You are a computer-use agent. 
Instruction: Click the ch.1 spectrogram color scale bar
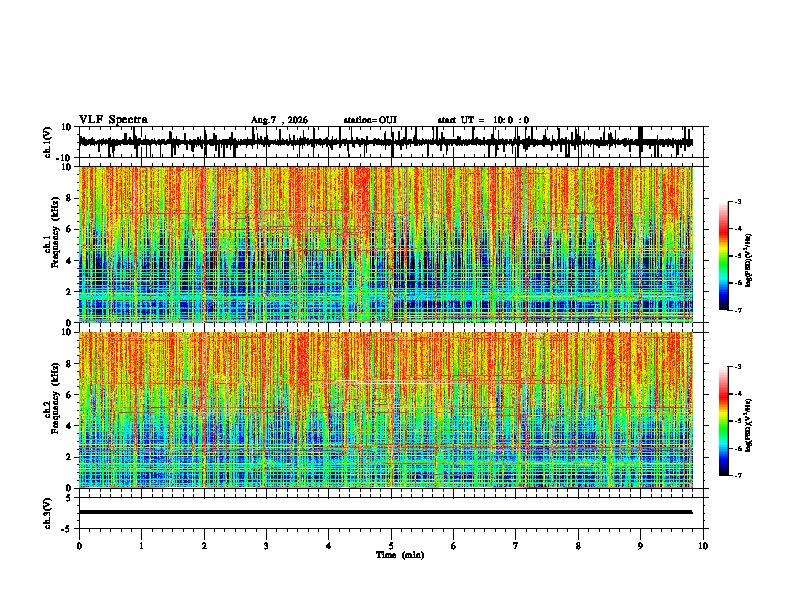click(x=723, y=256)
